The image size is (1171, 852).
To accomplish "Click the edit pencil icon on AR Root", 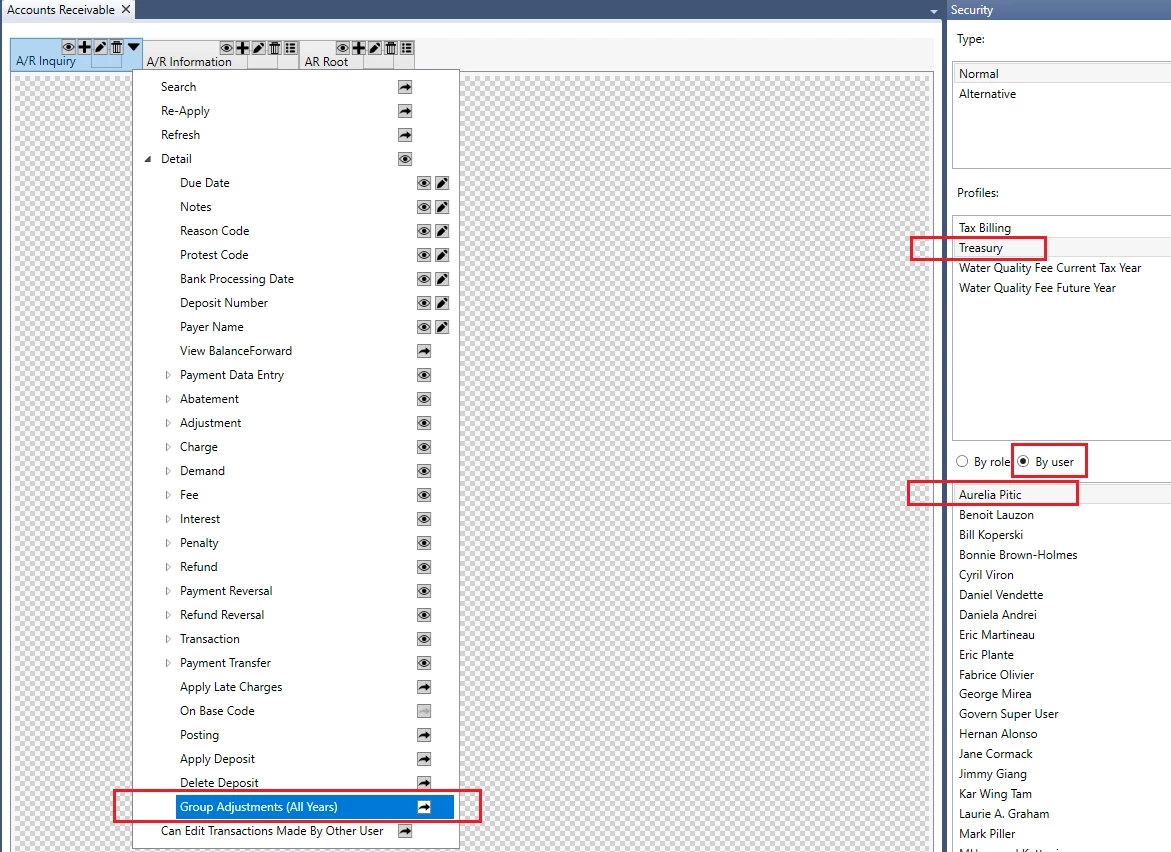I will [375, 48].
